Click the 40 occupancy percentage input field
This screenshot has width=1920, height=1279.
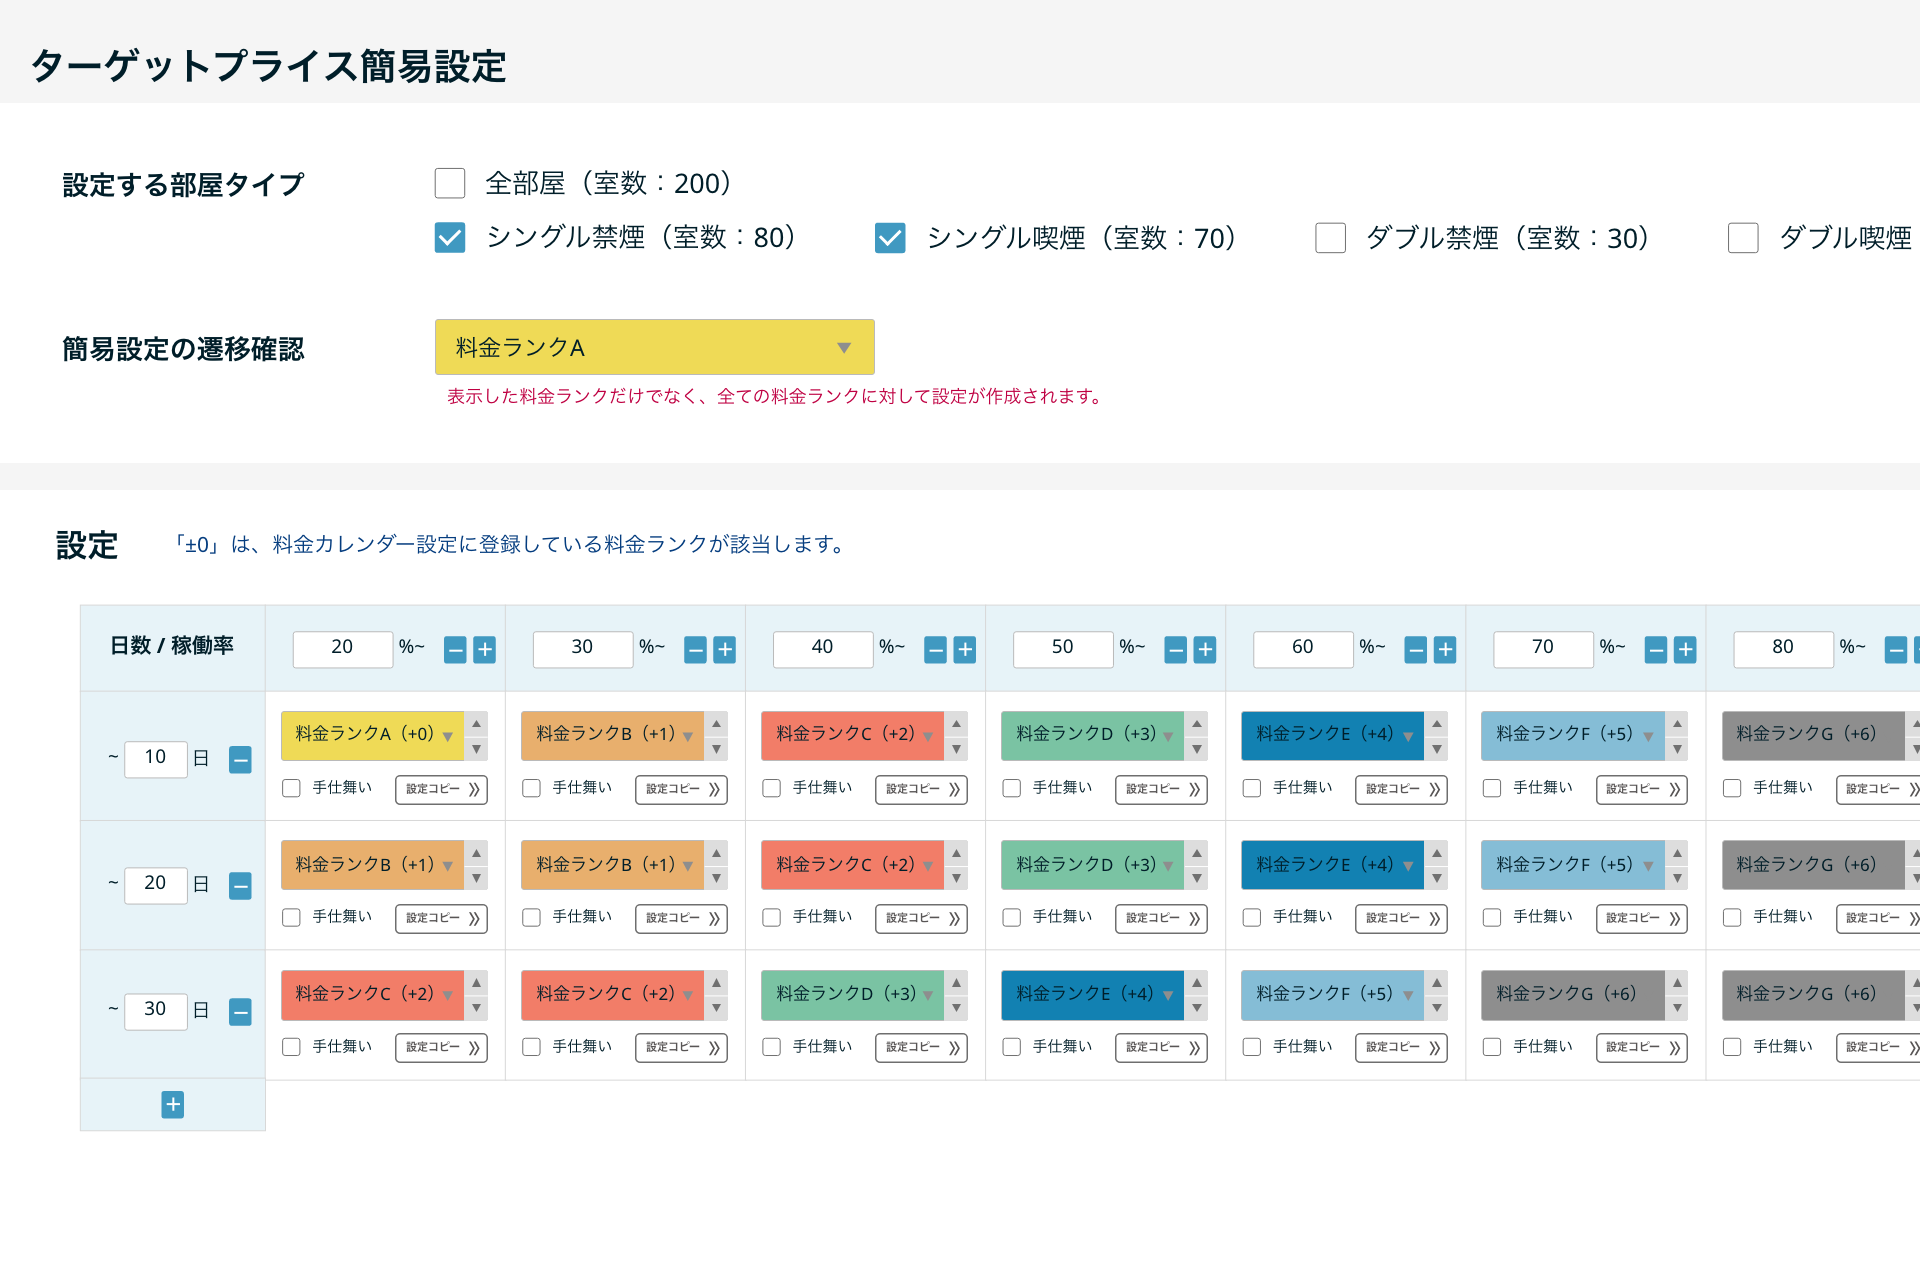click(822, 648)
